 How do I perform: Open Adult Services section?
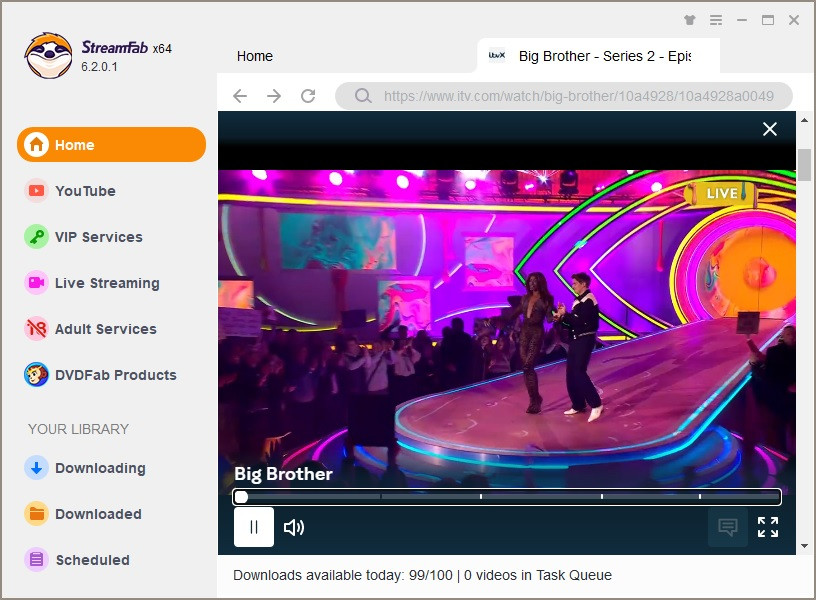click(x=91, y=329)
